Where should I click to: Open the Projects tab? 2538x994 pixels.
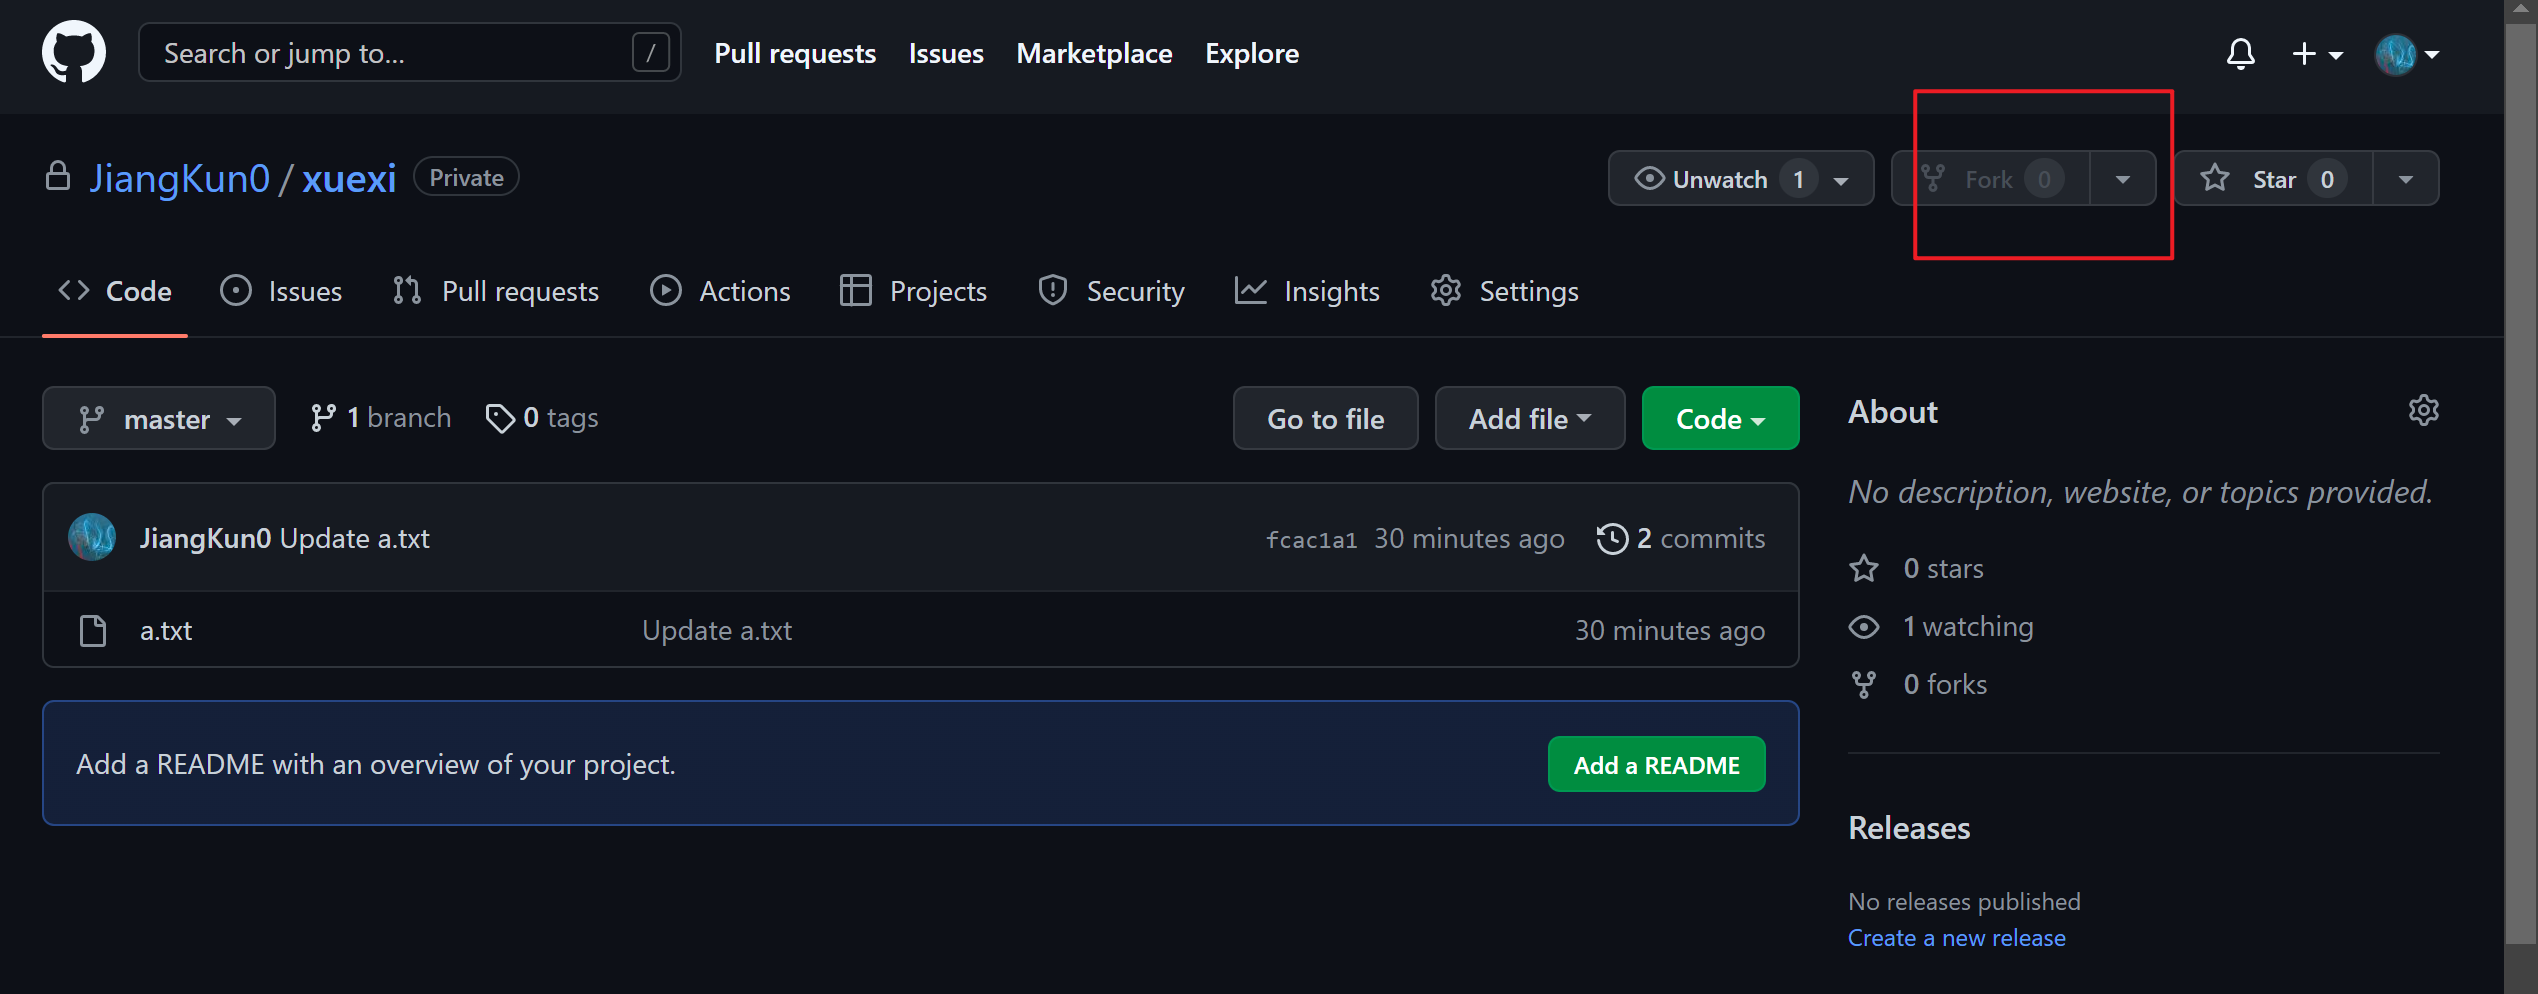tap(913, 291)
